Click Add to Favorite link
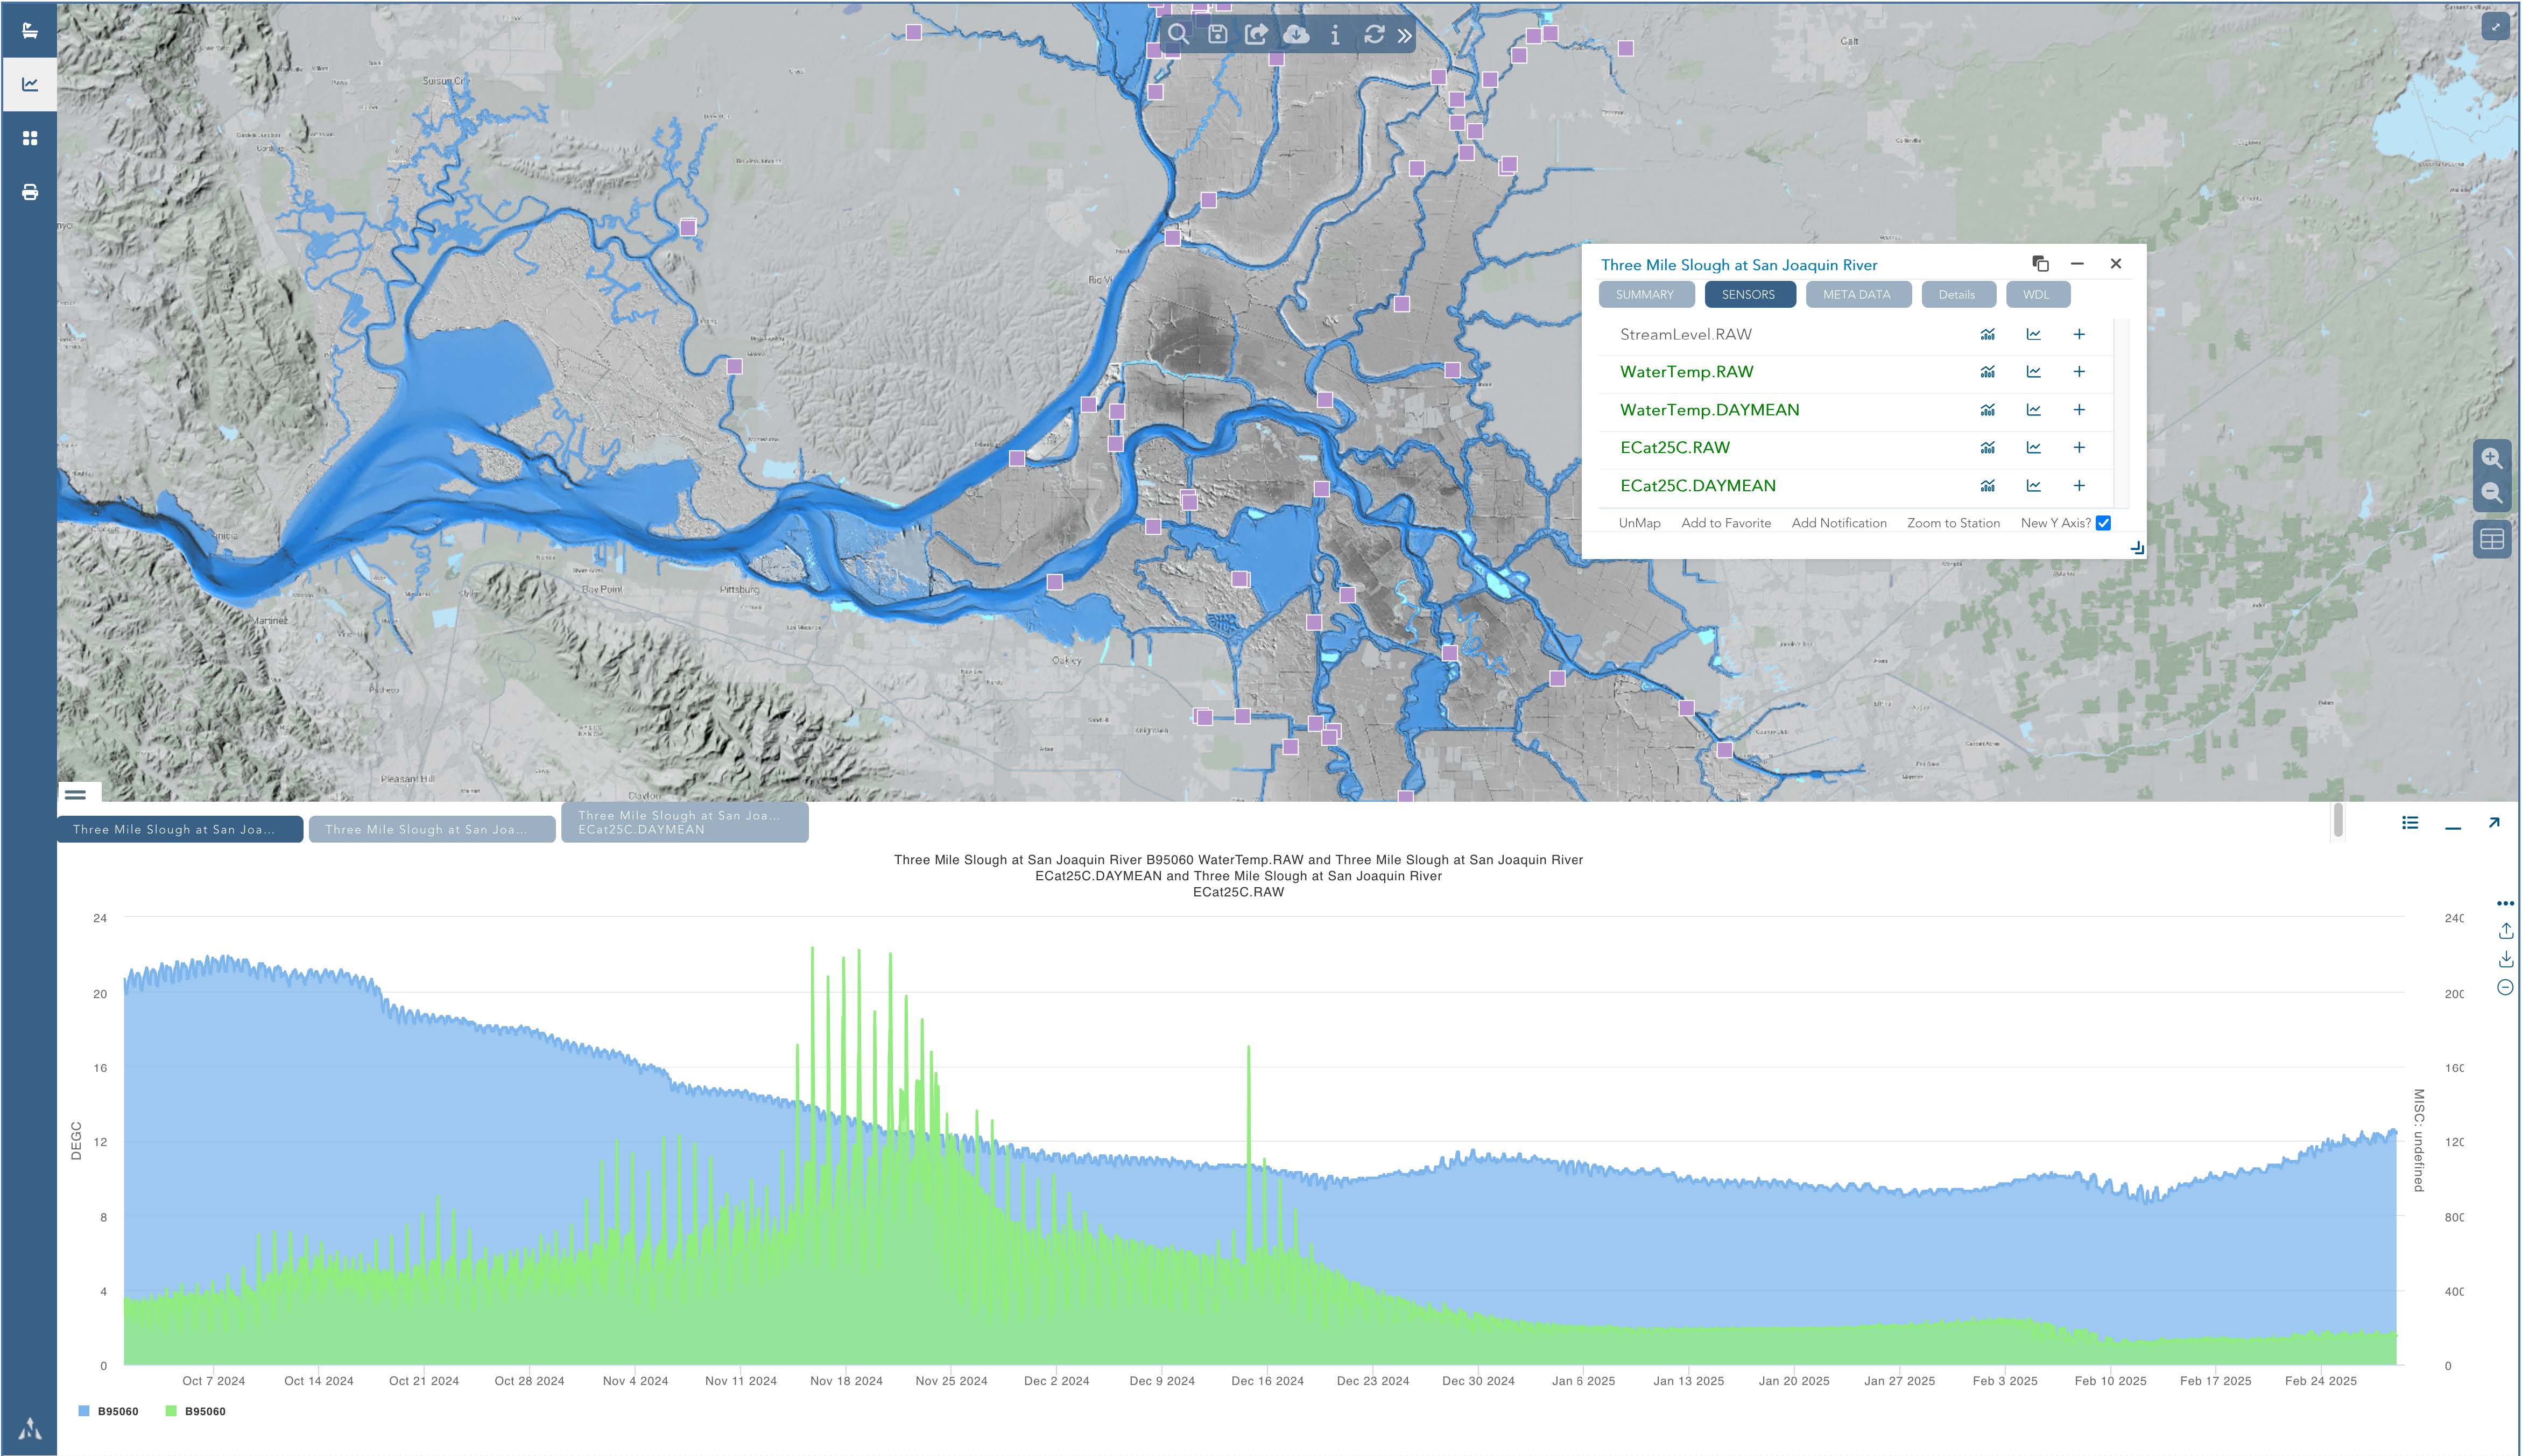The height and width of the screenshot is (1456, 2522). [x=1725, y=523]
